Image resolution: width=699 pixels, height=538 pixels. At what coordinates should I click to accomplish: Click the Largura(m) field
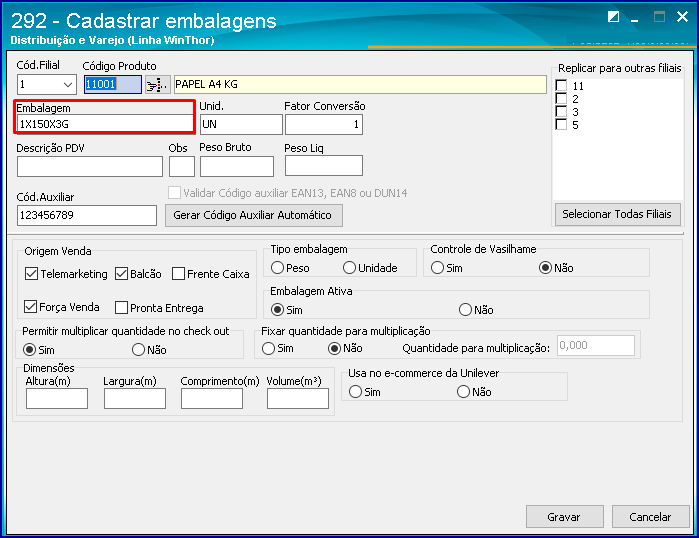[x=135, y=398]
